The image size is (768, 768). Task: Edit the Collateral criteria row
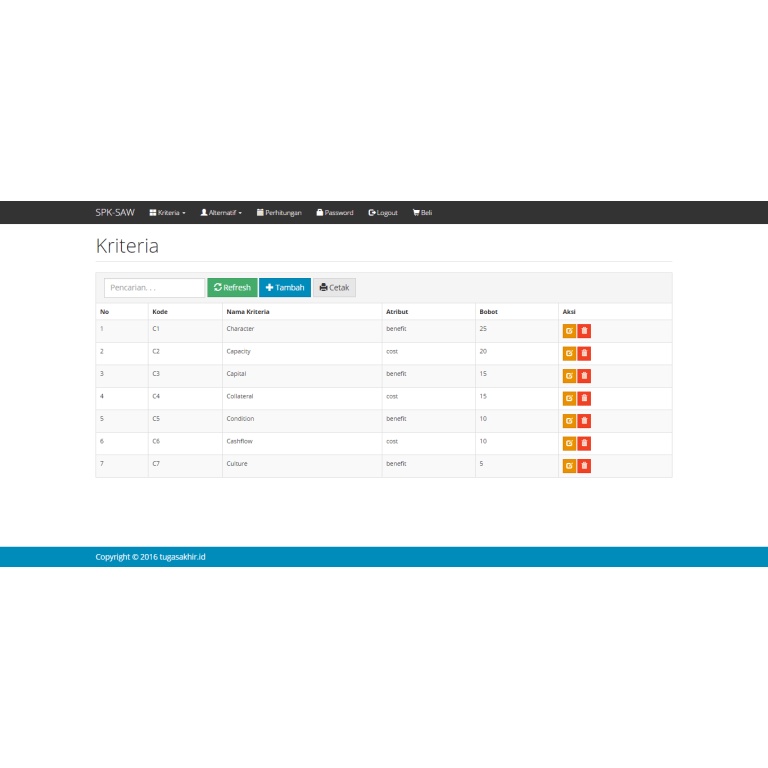[569, 399]
